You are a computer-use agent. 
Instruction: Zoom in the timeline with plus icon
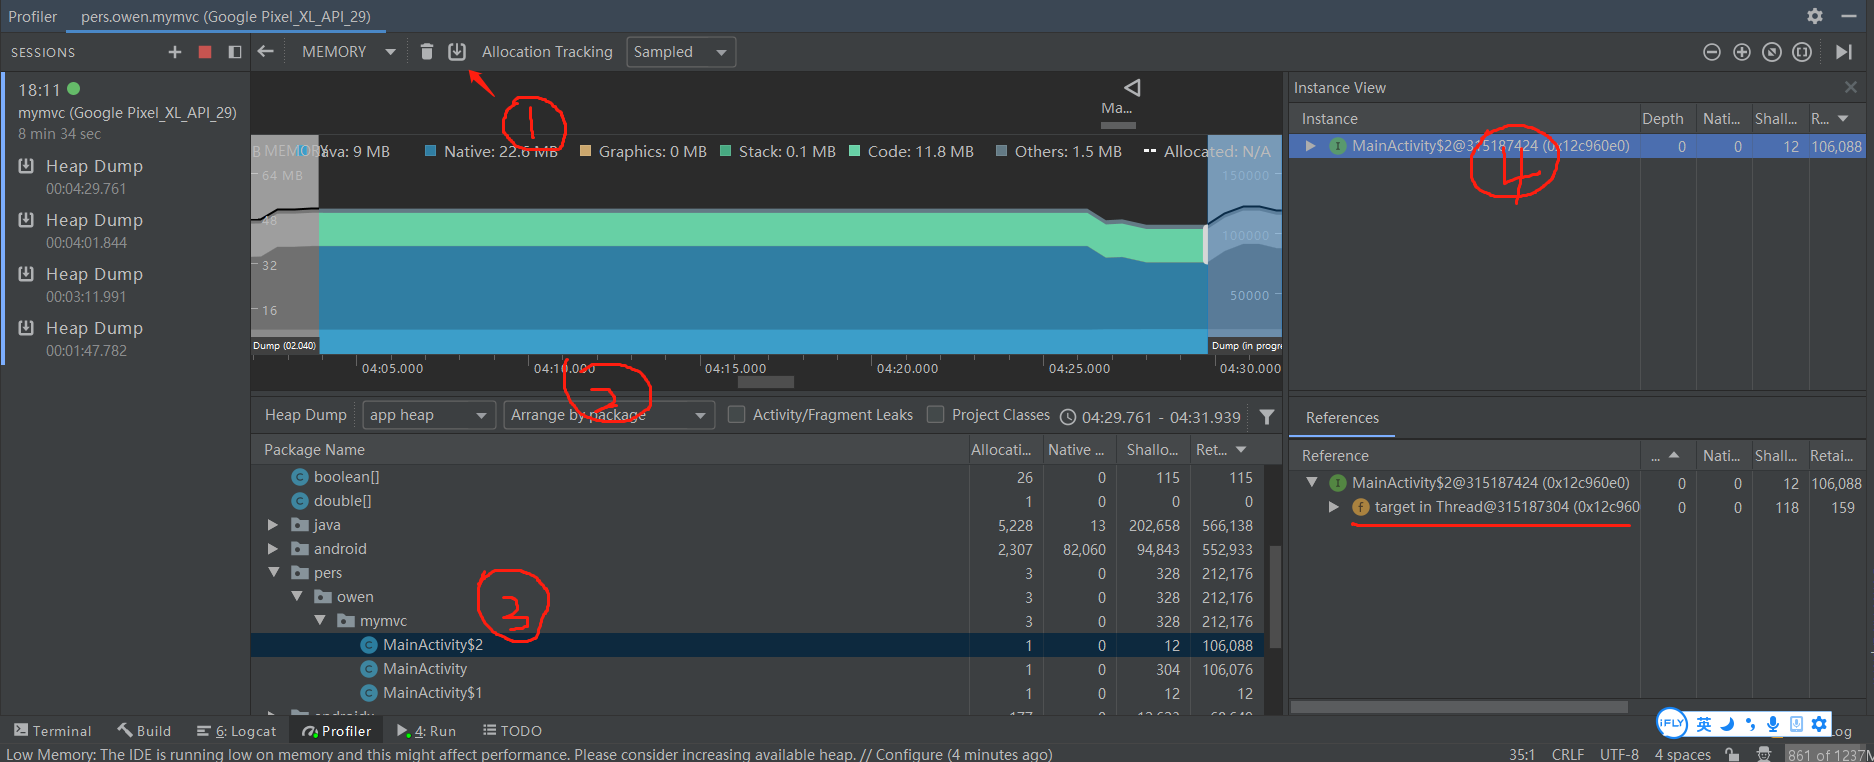tap(1742, 52)
